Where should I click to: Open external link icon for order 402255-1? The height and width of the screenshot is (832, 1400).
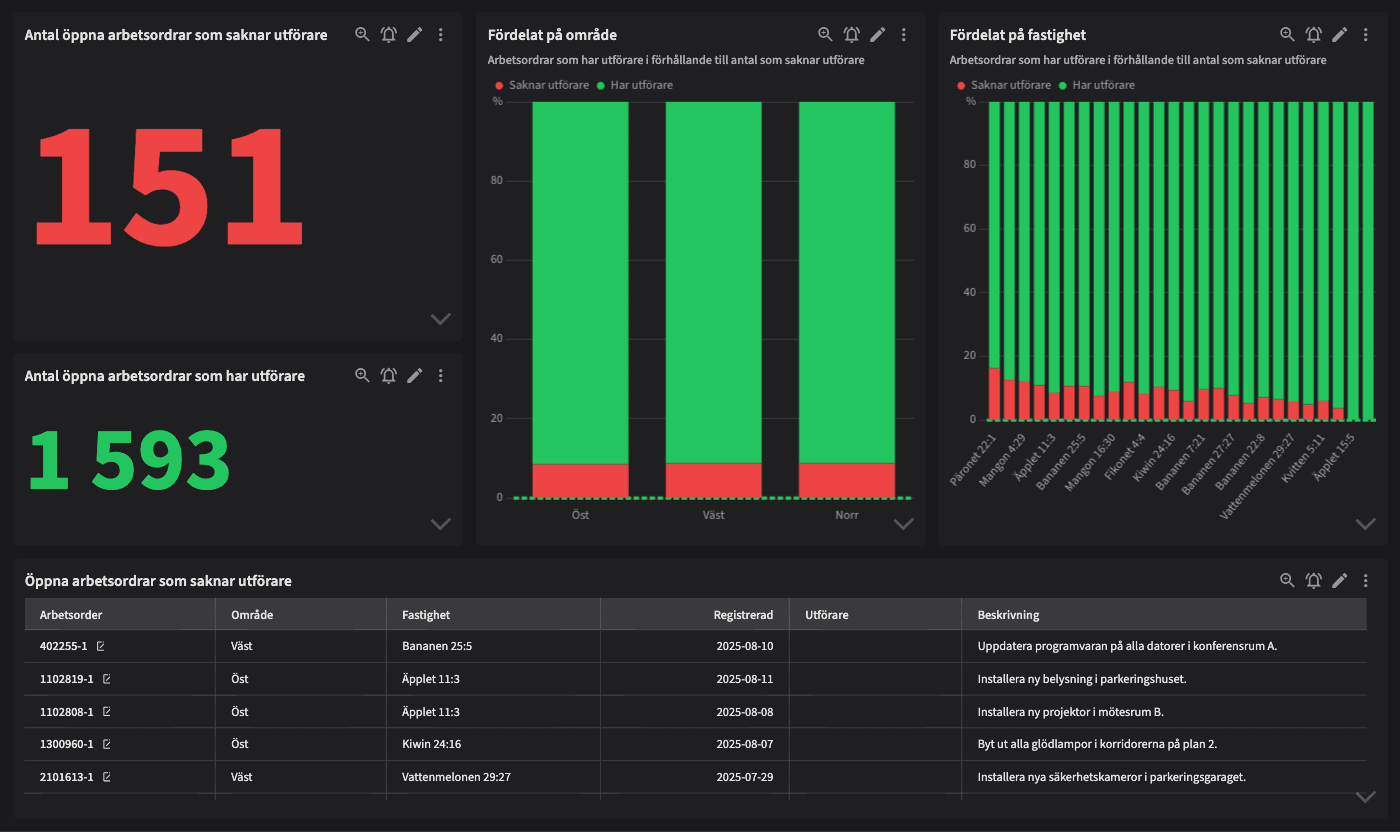[100, 646]
